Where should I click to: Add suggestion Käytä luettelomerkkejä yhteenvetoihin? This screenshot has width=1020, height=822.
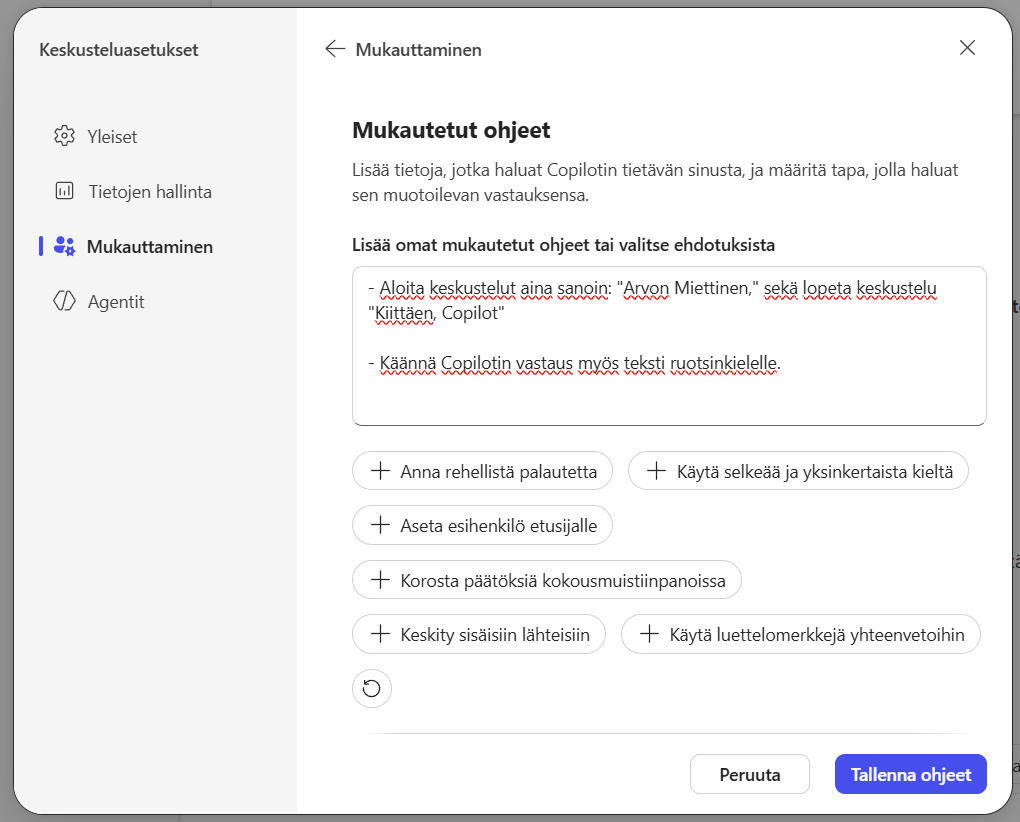(800, 634)
